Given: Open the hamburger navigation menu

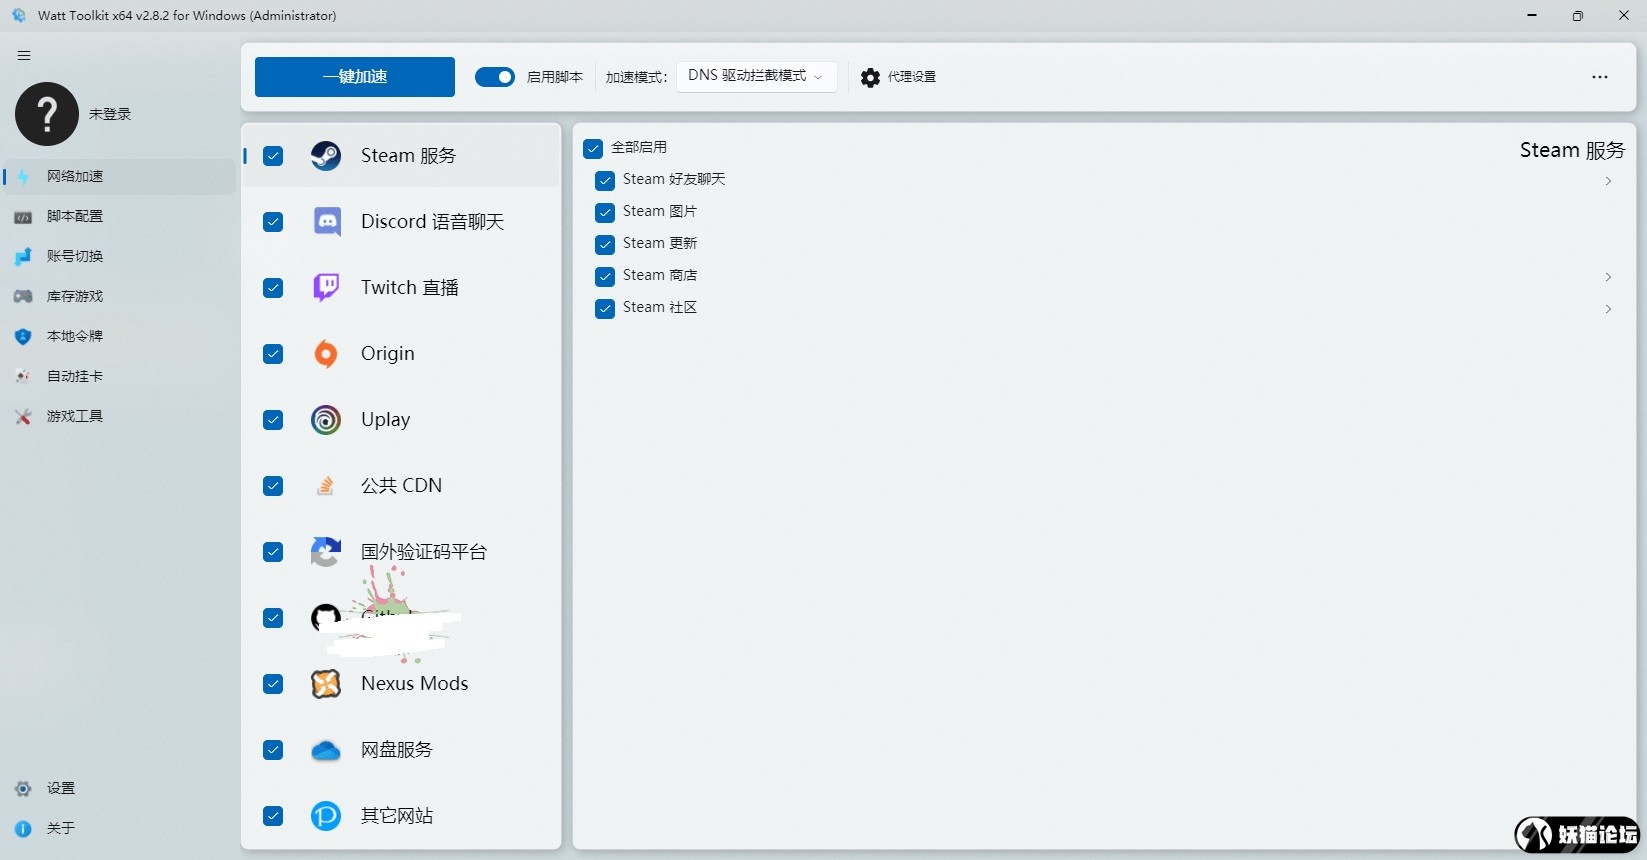Looking at the screenshot, I should [24, 56].
